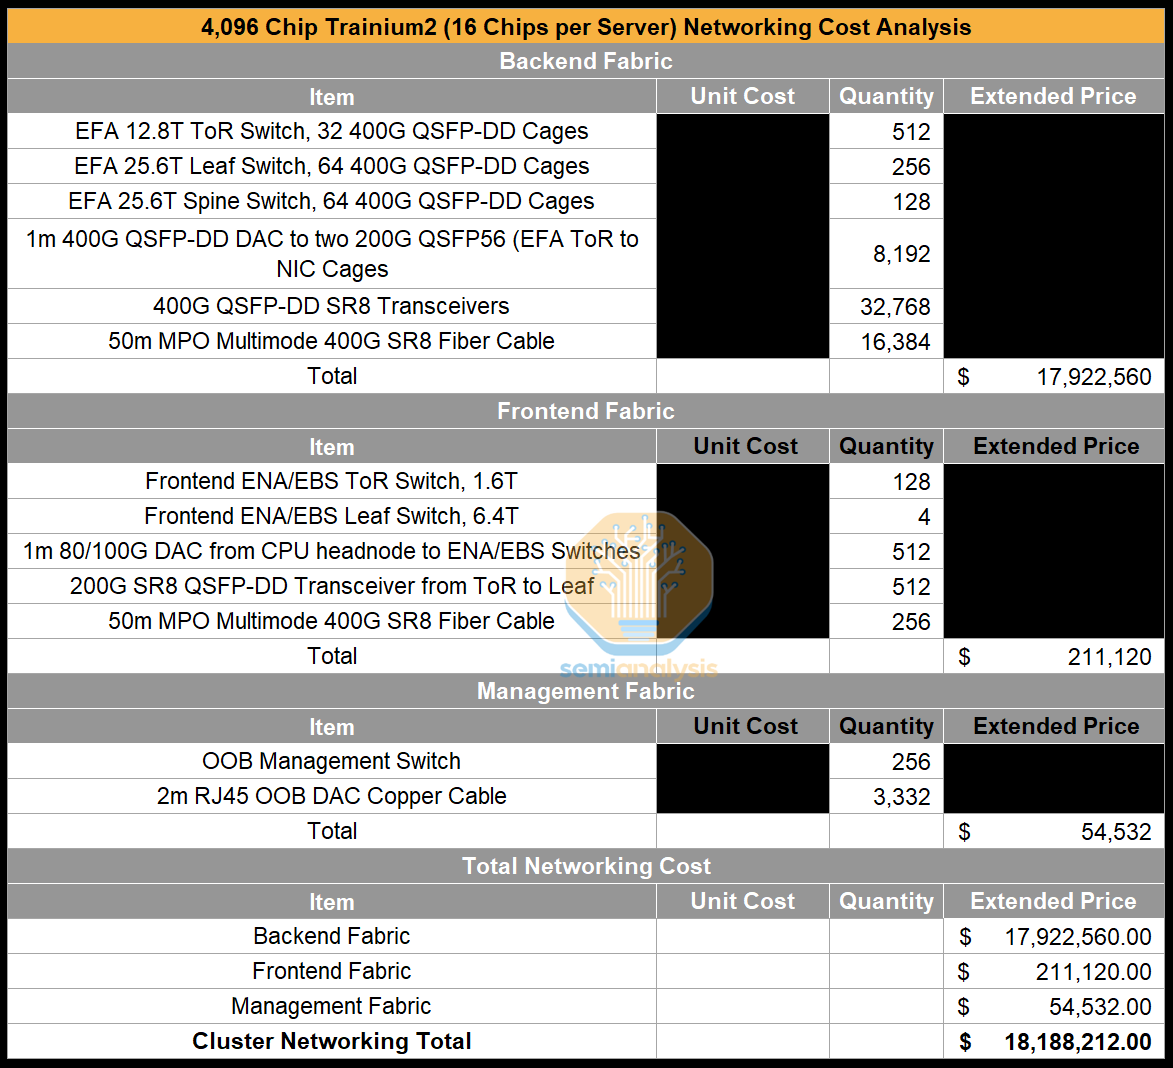Select the EFA 12.8T ToR Switch row label
The width and height of the screenshot is (1173, 1068).
click(331, 132)
